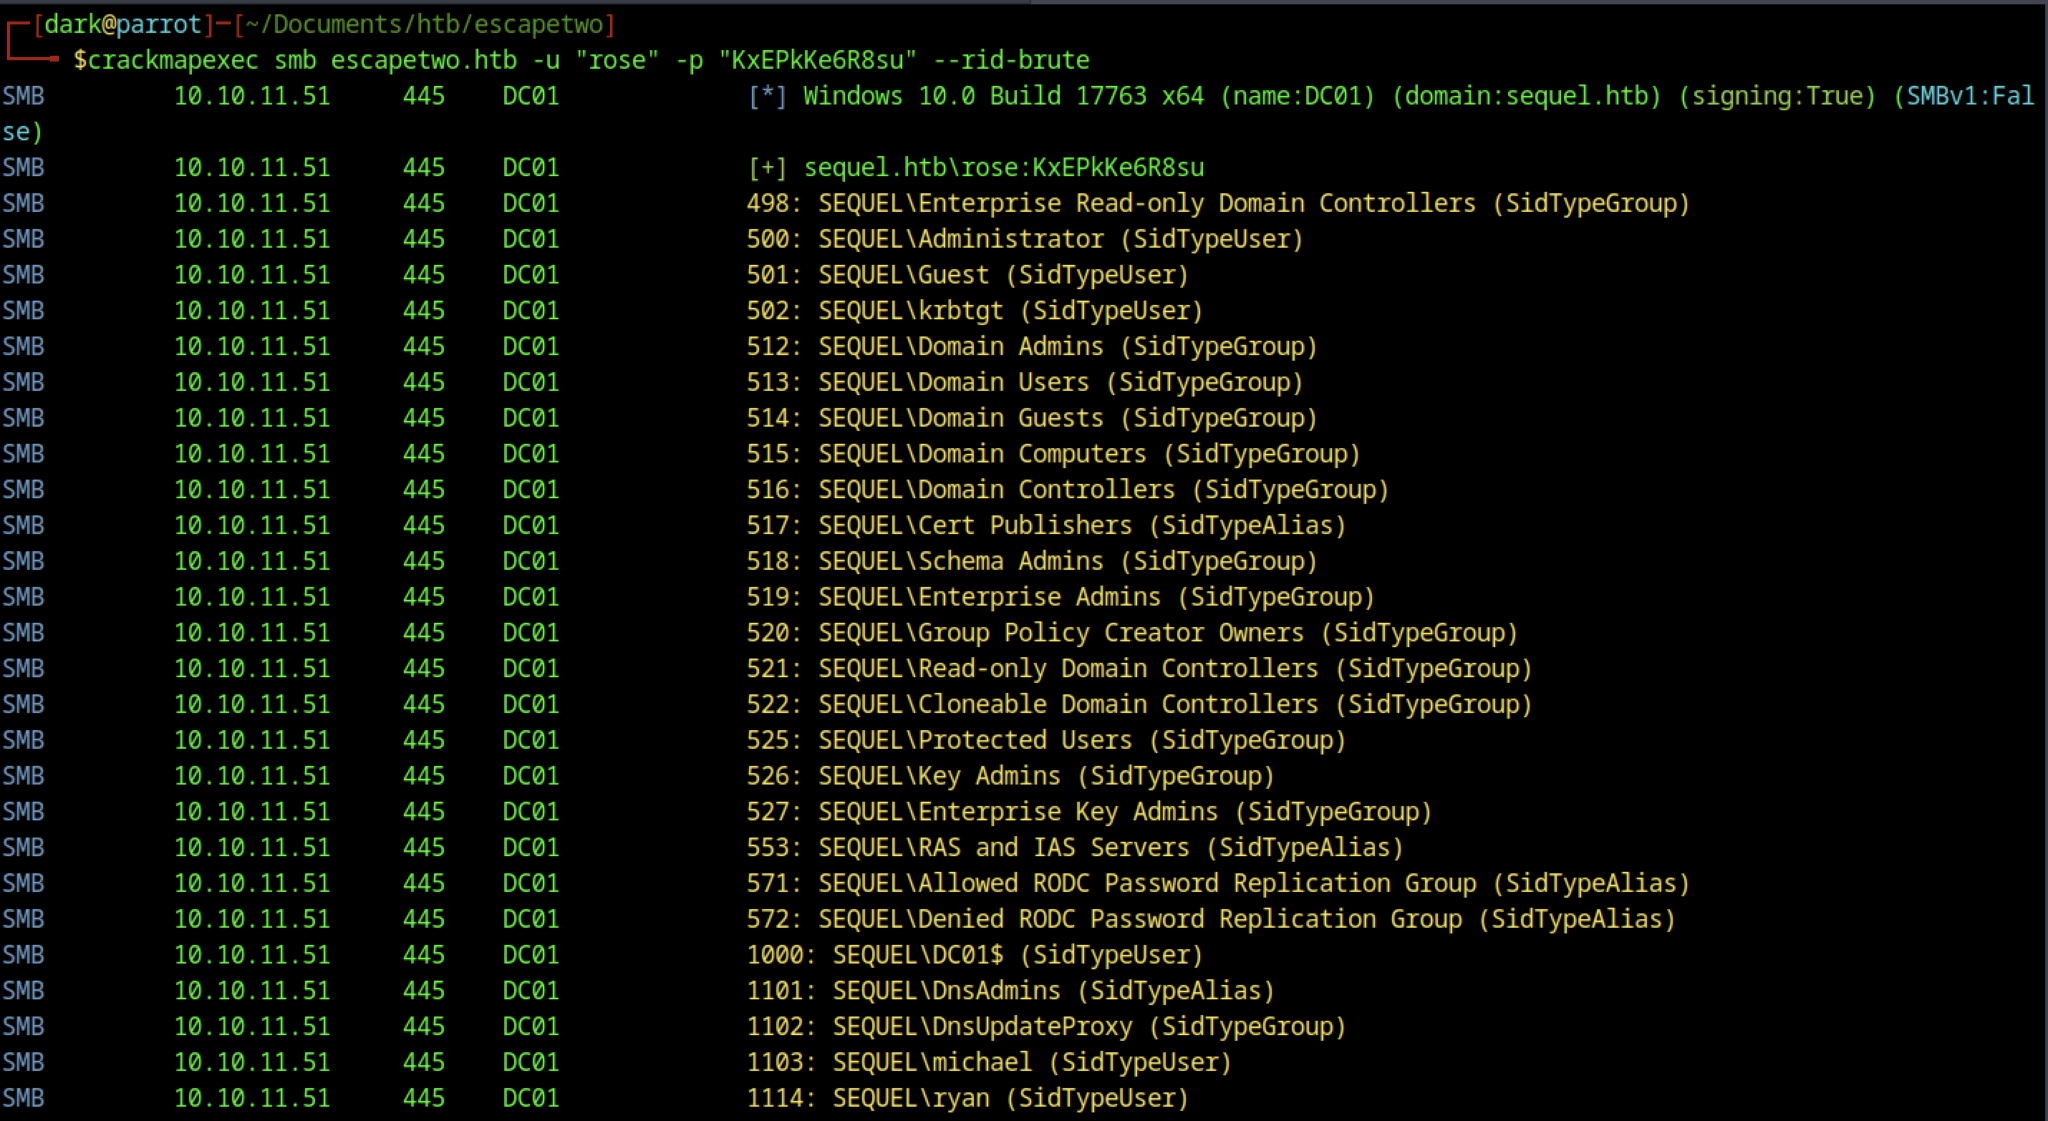Select the password string "KxEPkKe6R8su" in the command
This screenshot has width=2048, height=1121.
pos(818,60)
